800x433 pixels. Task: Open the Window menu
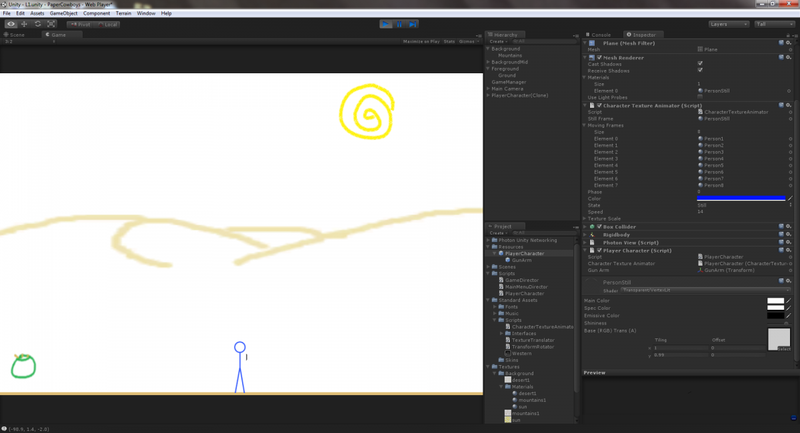click(146, 13)
